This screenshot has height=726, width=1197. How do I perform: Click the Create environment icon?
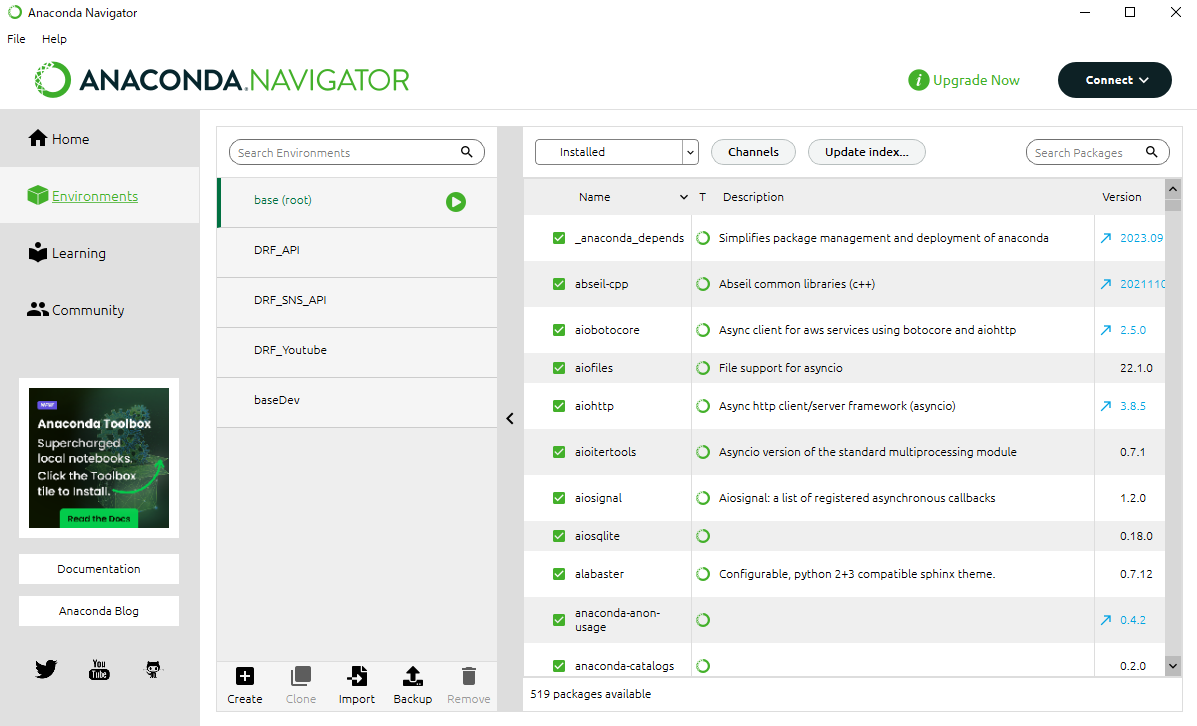point(244,676)
